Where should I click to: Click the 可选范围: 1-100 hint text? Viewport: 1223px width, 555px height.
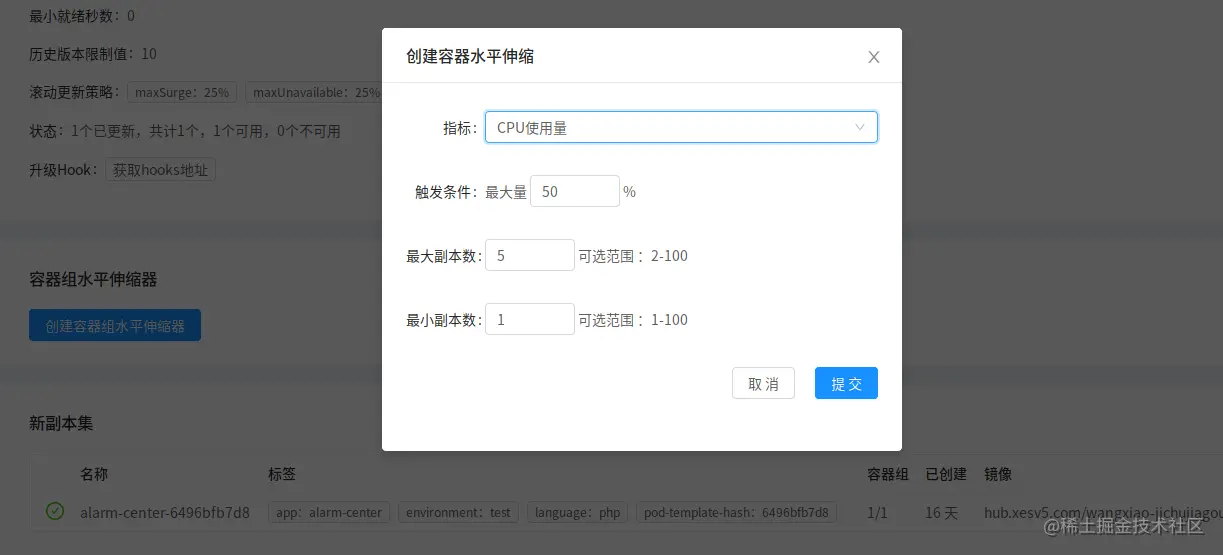(633, 319)
